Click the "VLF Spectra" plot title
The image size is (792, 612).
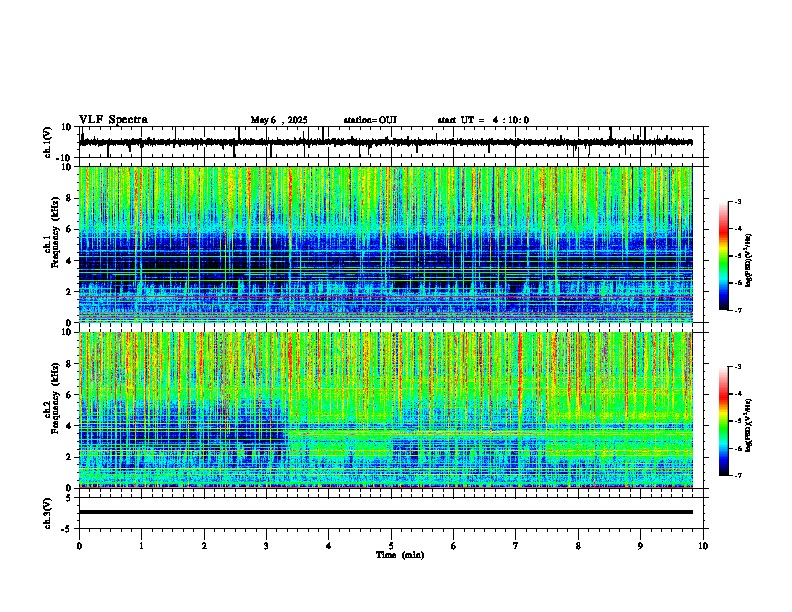tap(113, 120)
